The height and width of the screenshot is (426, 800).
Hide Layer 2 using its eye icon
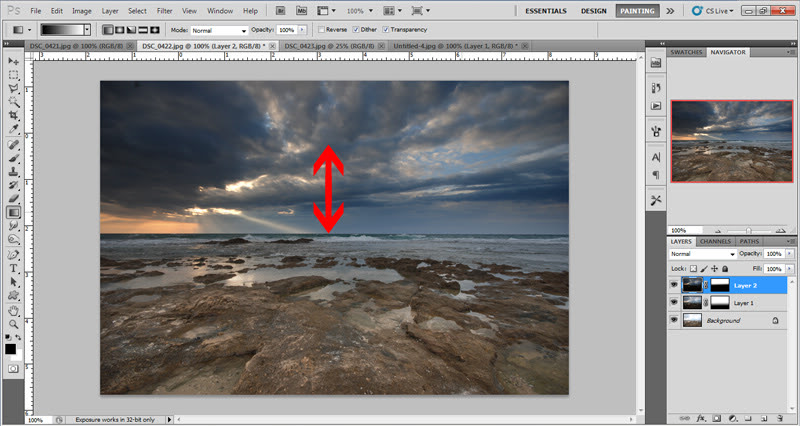click(x=674, y=285)
